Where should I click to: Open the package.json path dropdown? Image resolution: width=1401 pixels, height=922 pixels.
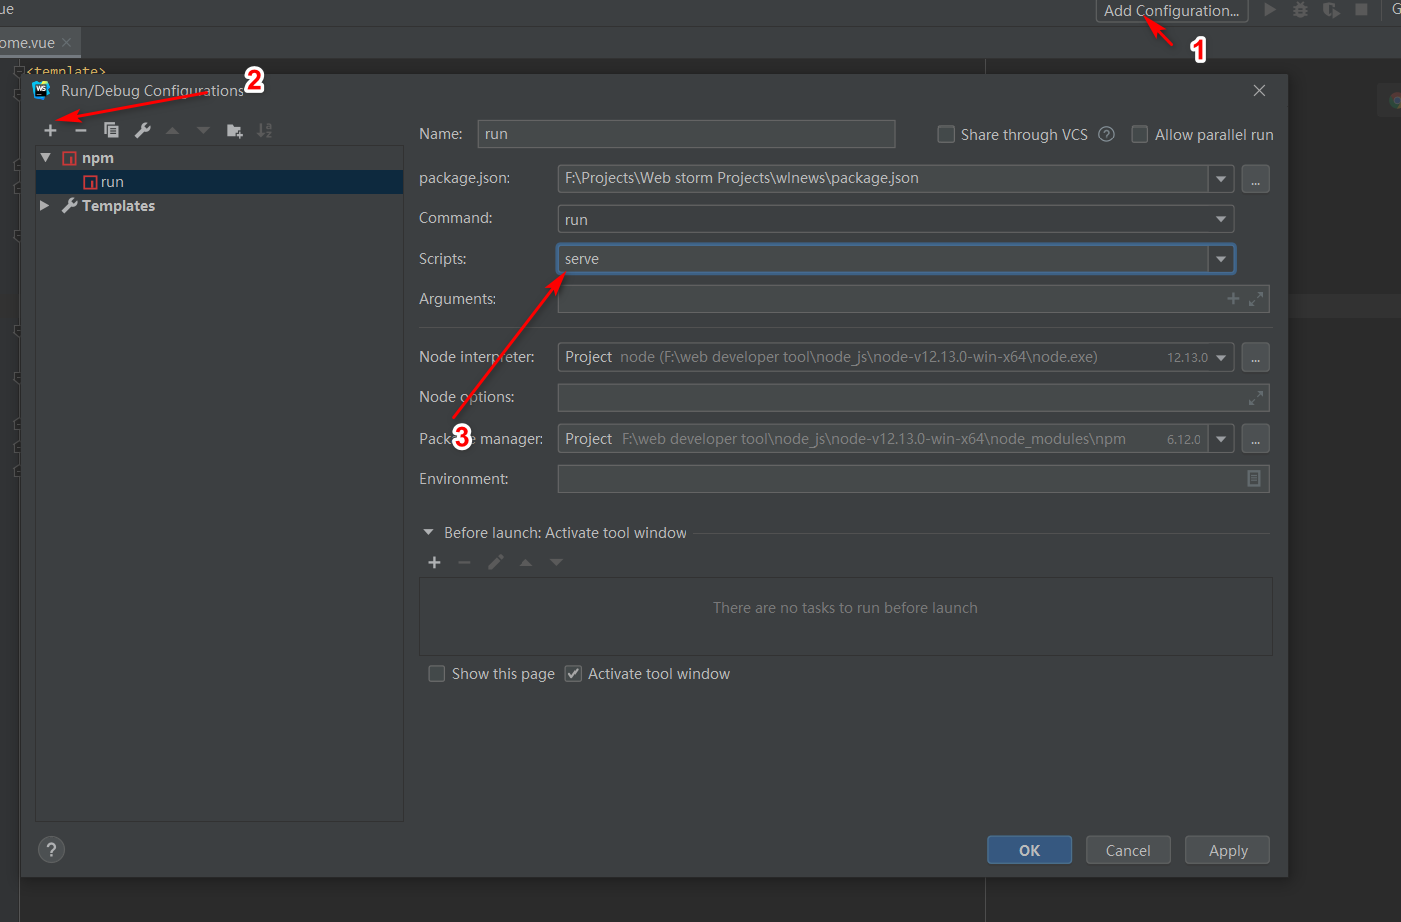(x=1221, y=179)
